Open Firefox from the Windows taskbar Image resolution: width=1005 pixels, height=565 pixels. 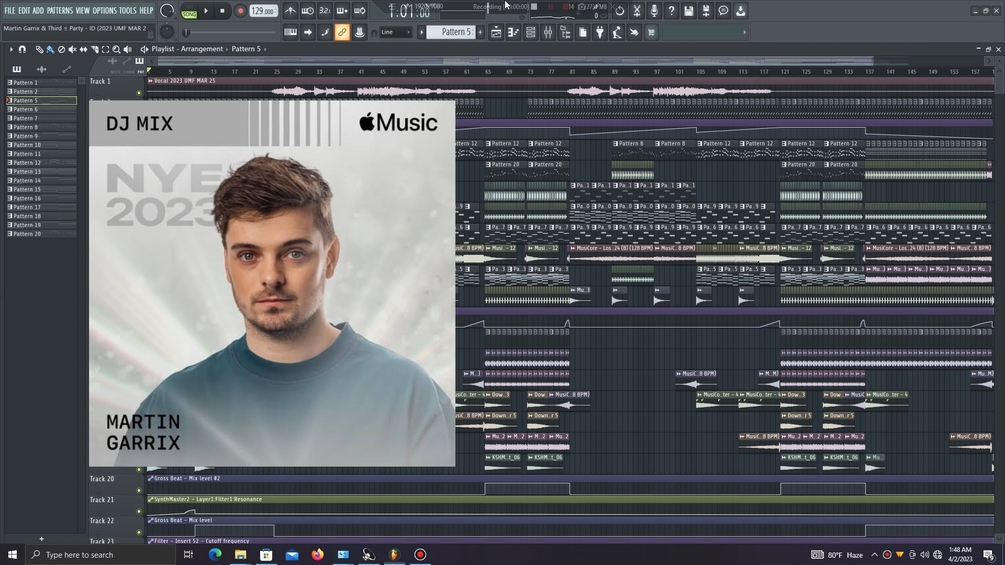click(x=318, y=555)
